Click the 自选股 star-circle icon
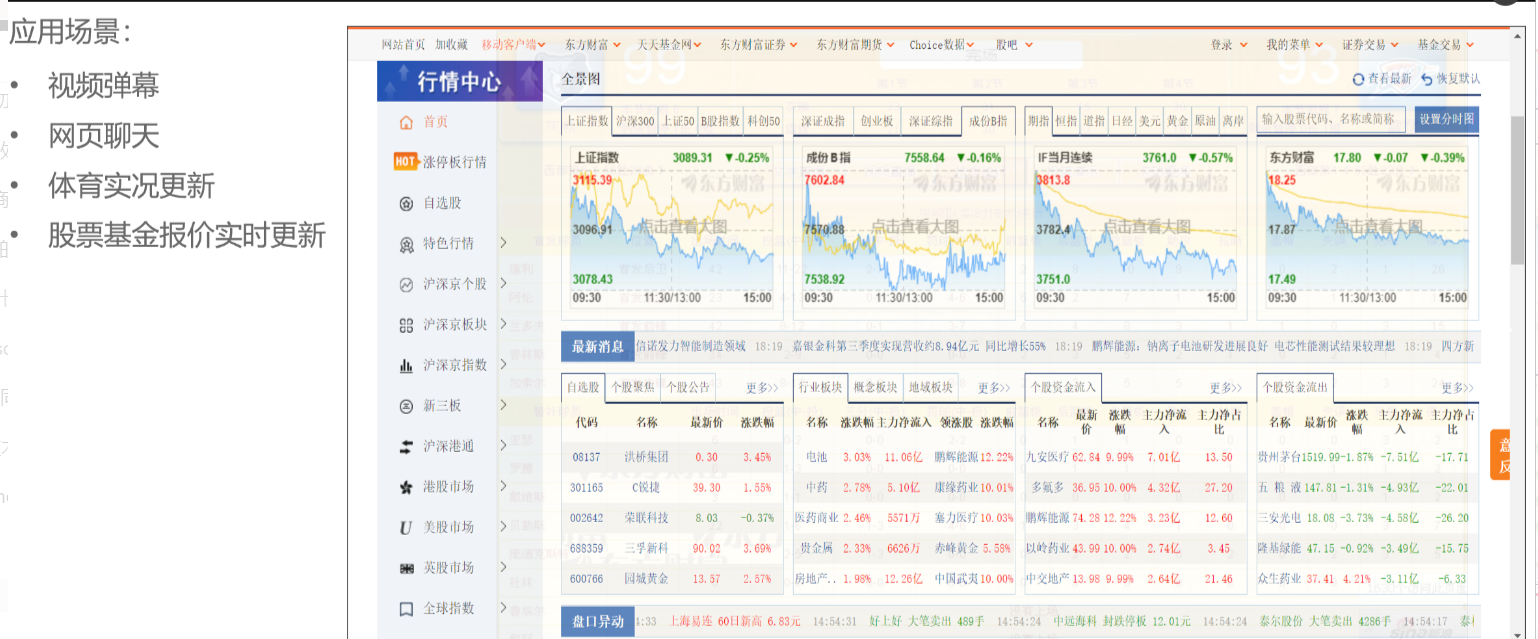This screenshot has width=1538, height=639. coord(406,203)
